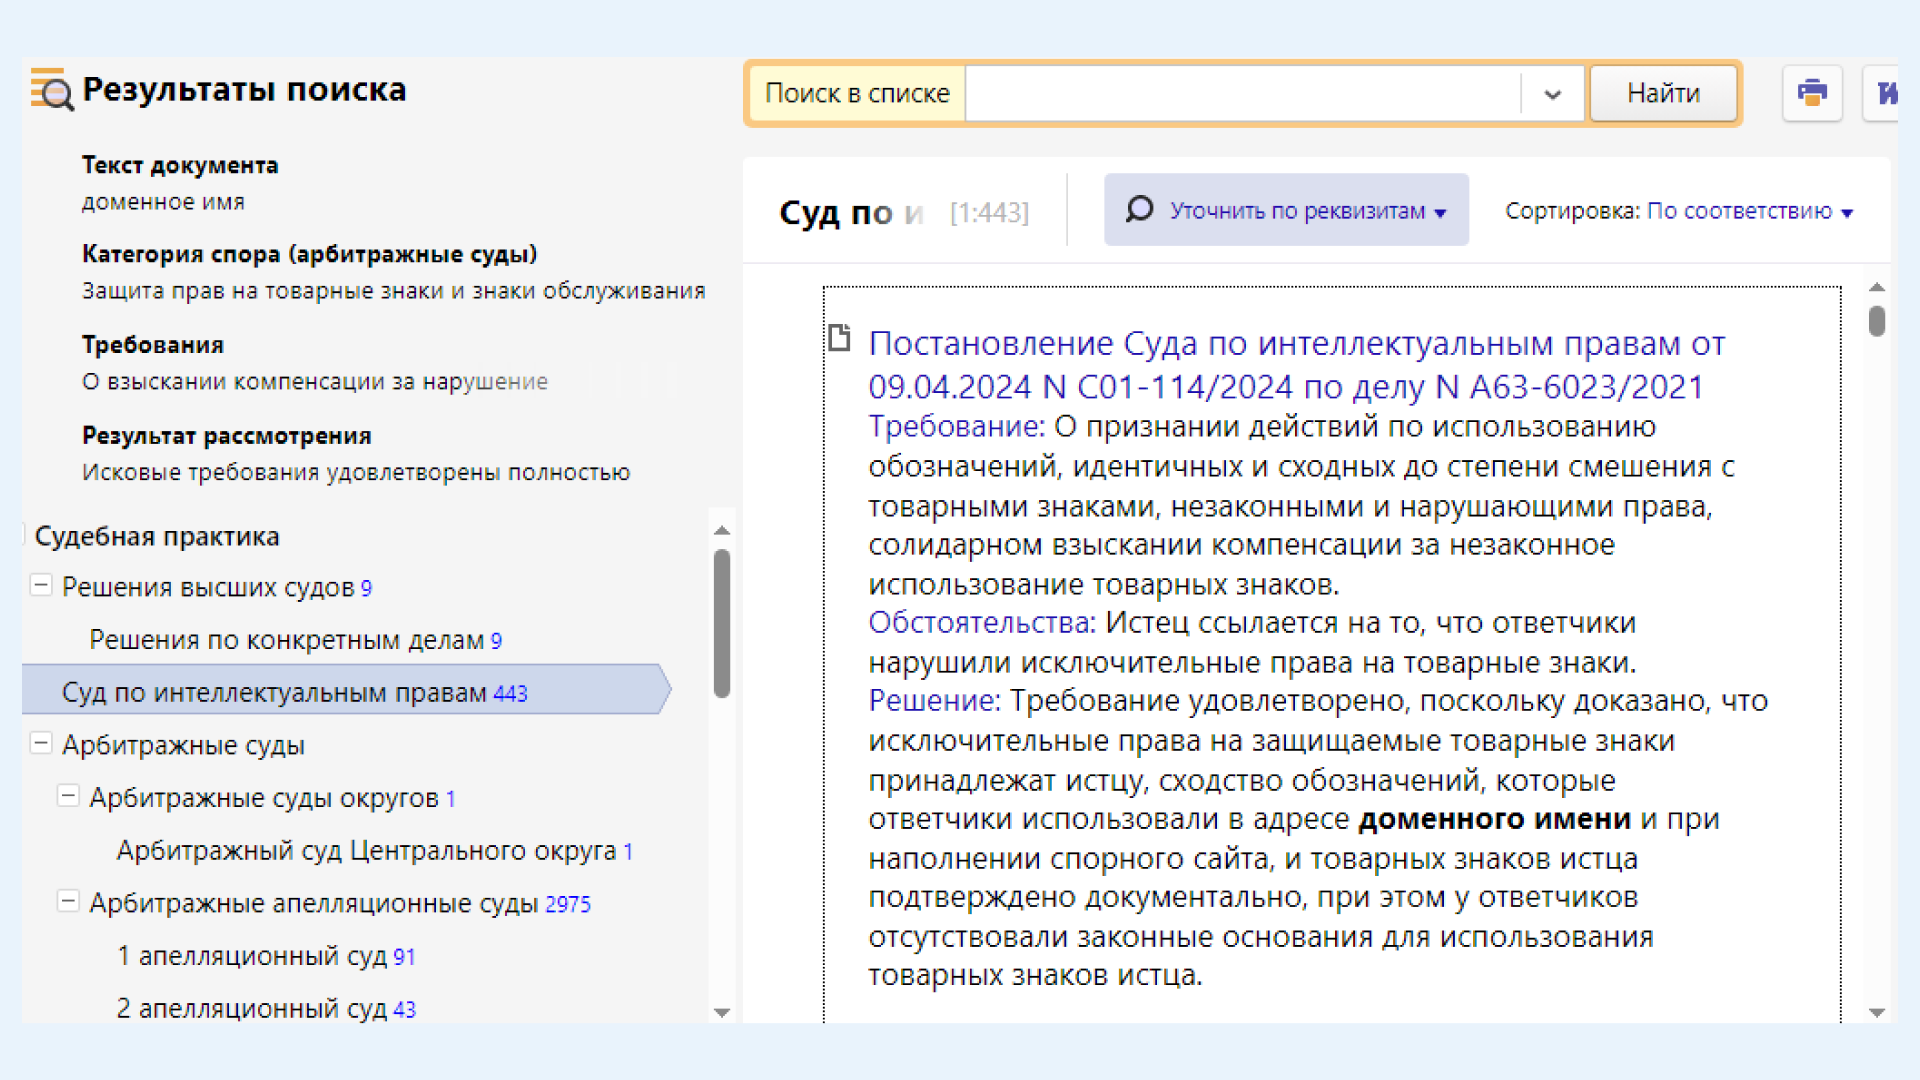Click the Арбитражные апелляционные суды 2975 row
1920x1080 pixels.
(x=340, y=903)
